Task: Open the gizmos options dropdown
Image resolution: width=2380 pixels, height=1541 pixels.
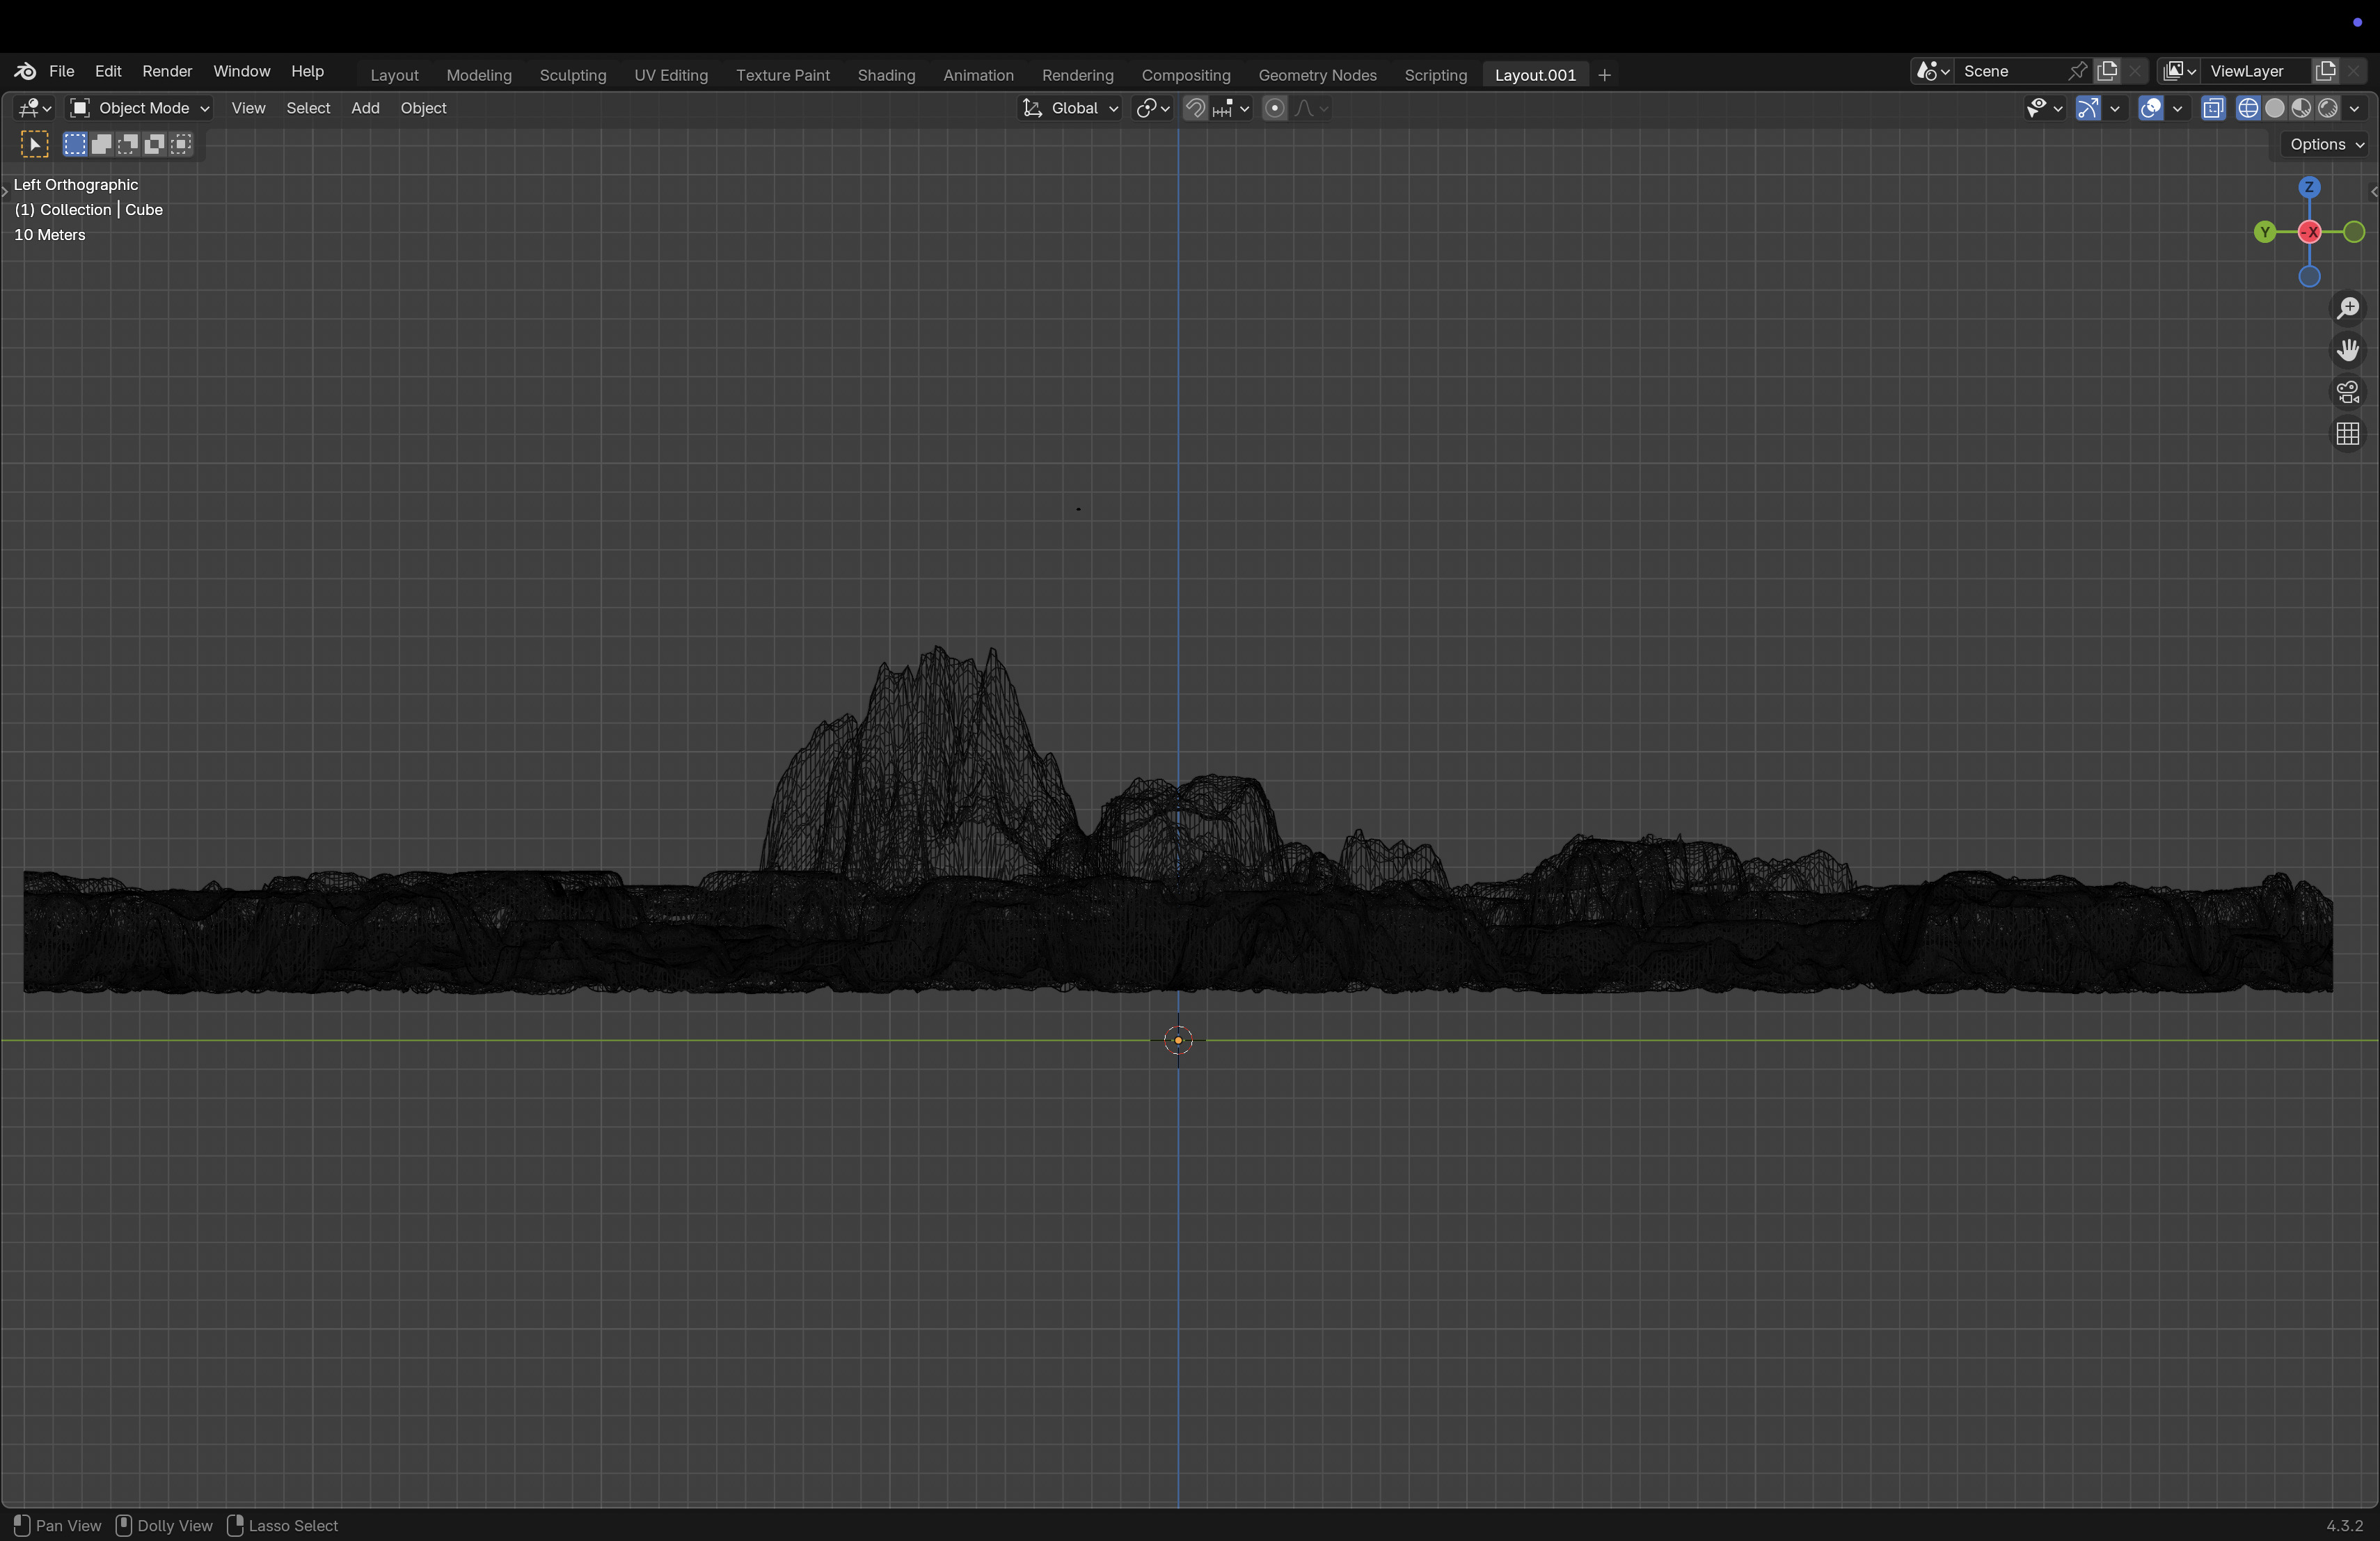Action: tap(2114, 108)
